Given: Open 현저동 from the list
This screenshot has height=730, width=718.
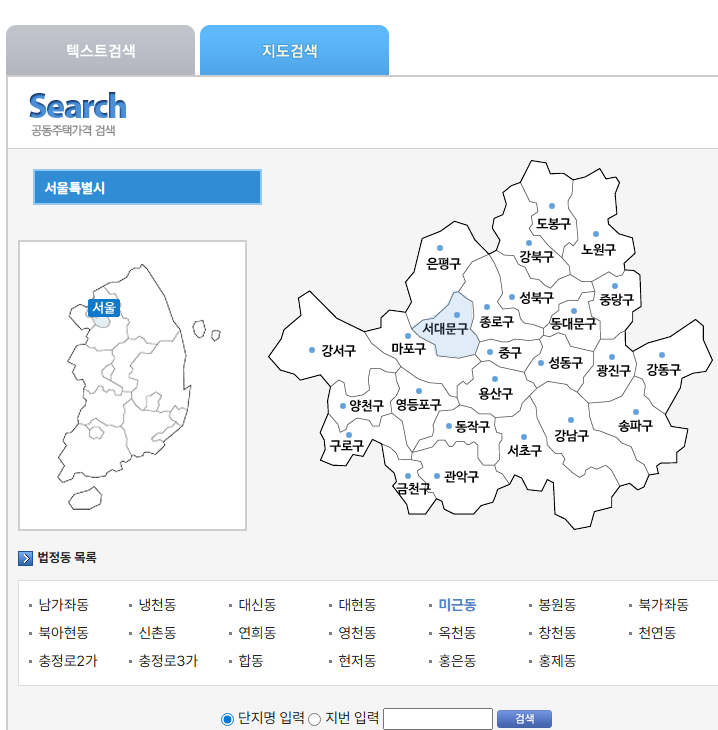Looking at the screenshot, I should pyautogui.click(x=357, y=661).
